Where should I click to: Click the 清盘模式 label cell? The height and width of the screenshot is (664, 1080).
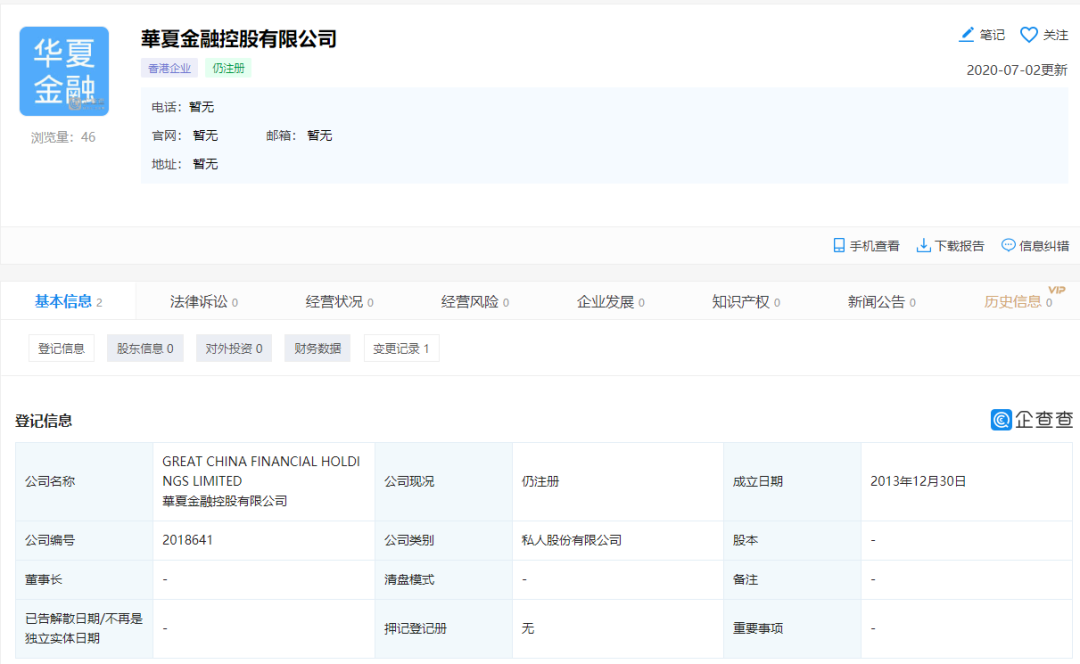coord(444,579)
